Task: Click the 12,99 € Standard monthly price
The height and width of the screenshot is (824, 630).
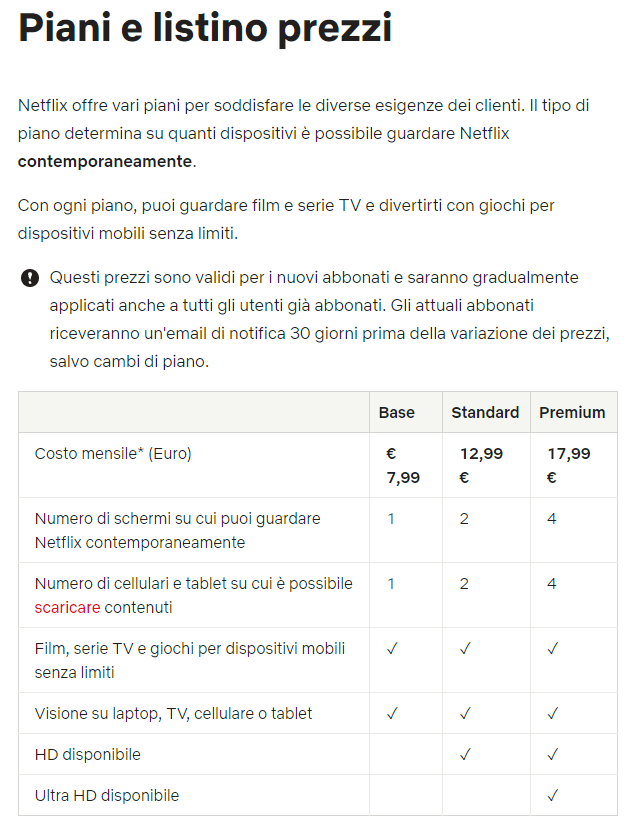Action: pyautogui.click(x=481, y=465)
